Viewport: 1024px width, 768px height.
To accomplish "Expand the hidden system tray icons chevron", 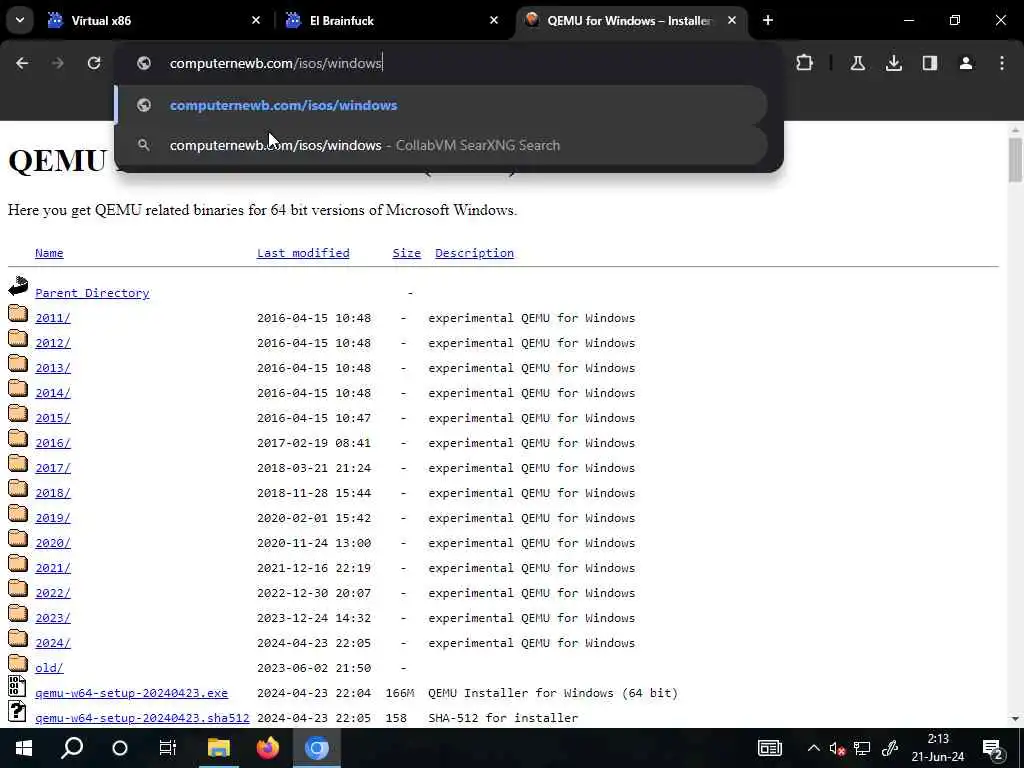I will click(813, 748).
